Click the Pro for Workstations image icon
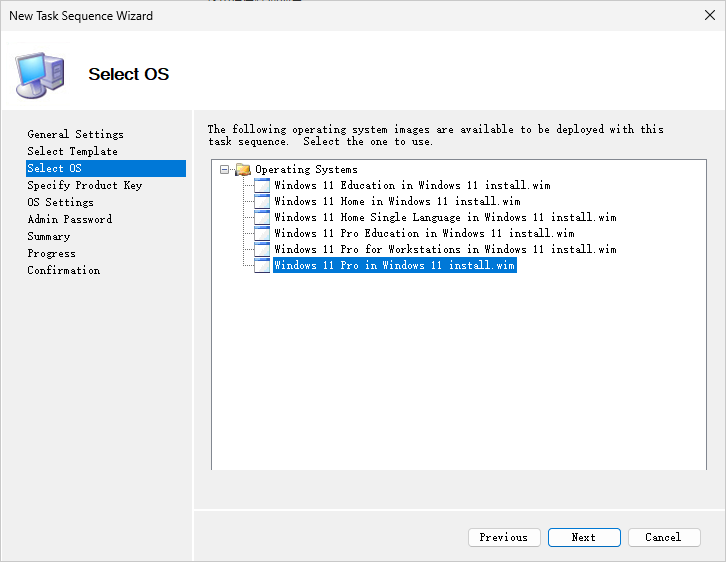 point(262,249)
